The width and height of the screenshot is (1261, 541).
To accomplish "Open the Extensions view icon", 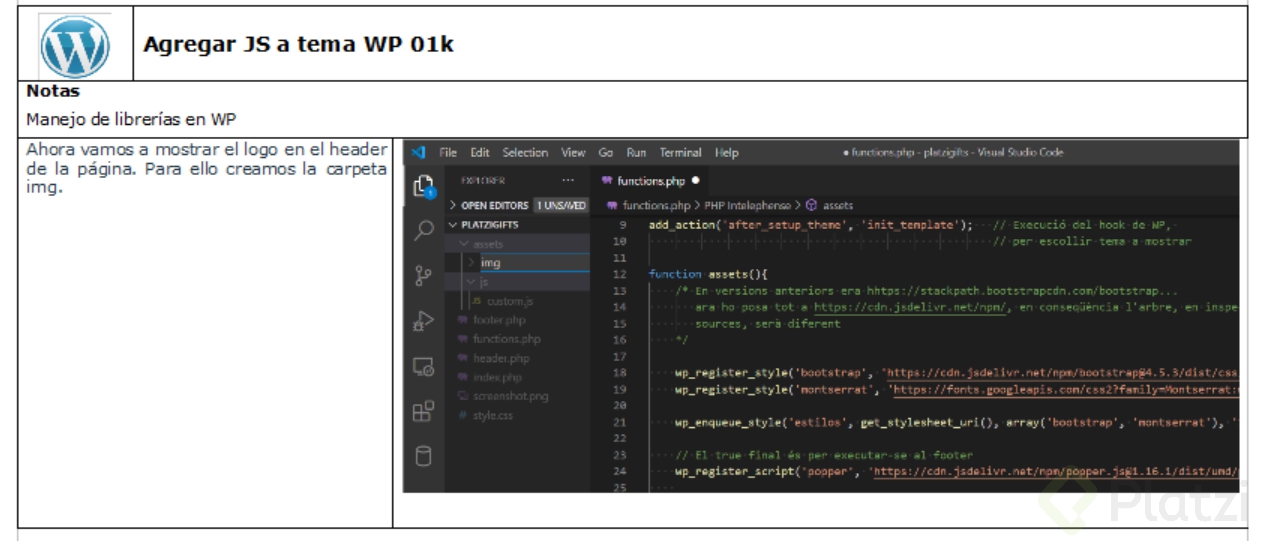I will [x=424, y=411].
